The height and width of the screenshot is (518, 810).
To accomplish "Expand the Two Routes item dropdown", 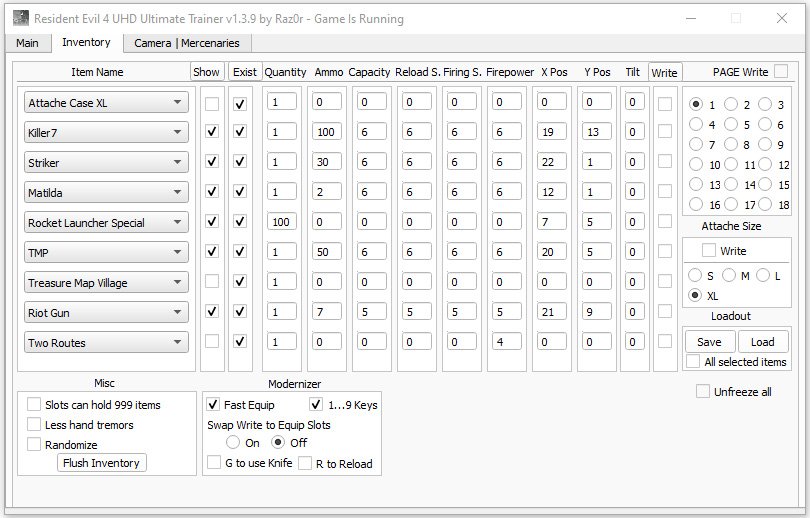I will (106, 342).
